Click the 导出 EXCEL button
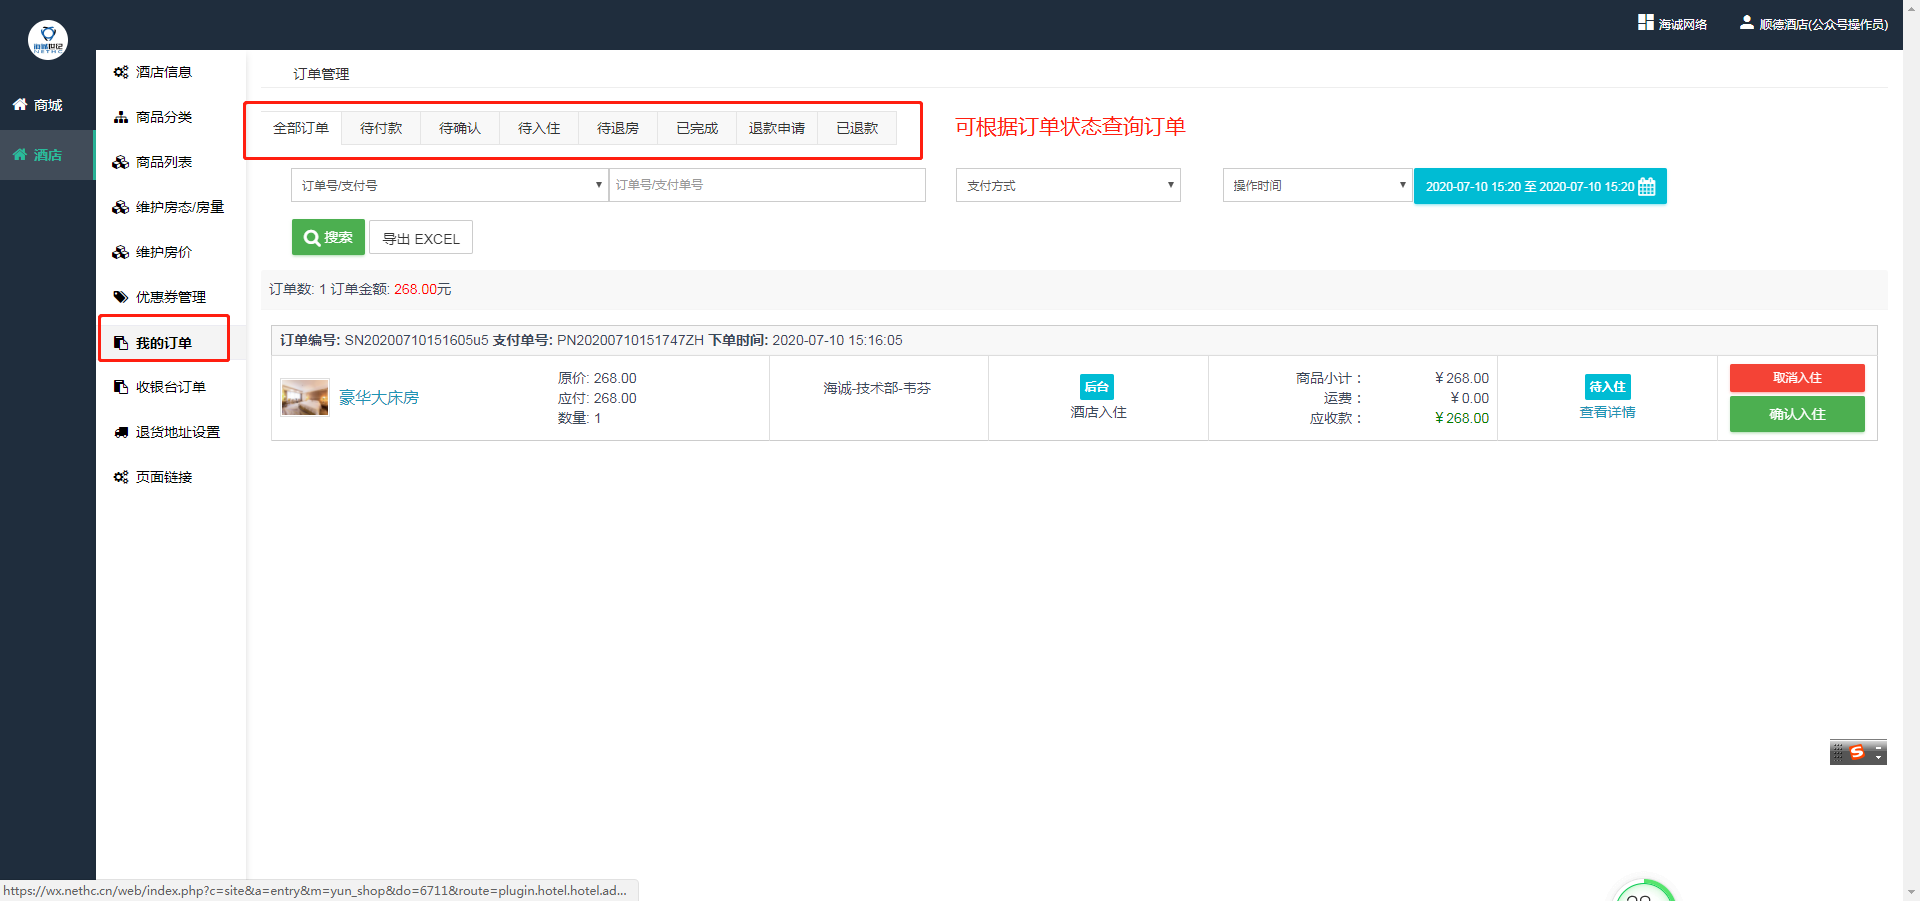Viewport: 1920px width, 901px height. pyautogui.click(x=421, y=238)
